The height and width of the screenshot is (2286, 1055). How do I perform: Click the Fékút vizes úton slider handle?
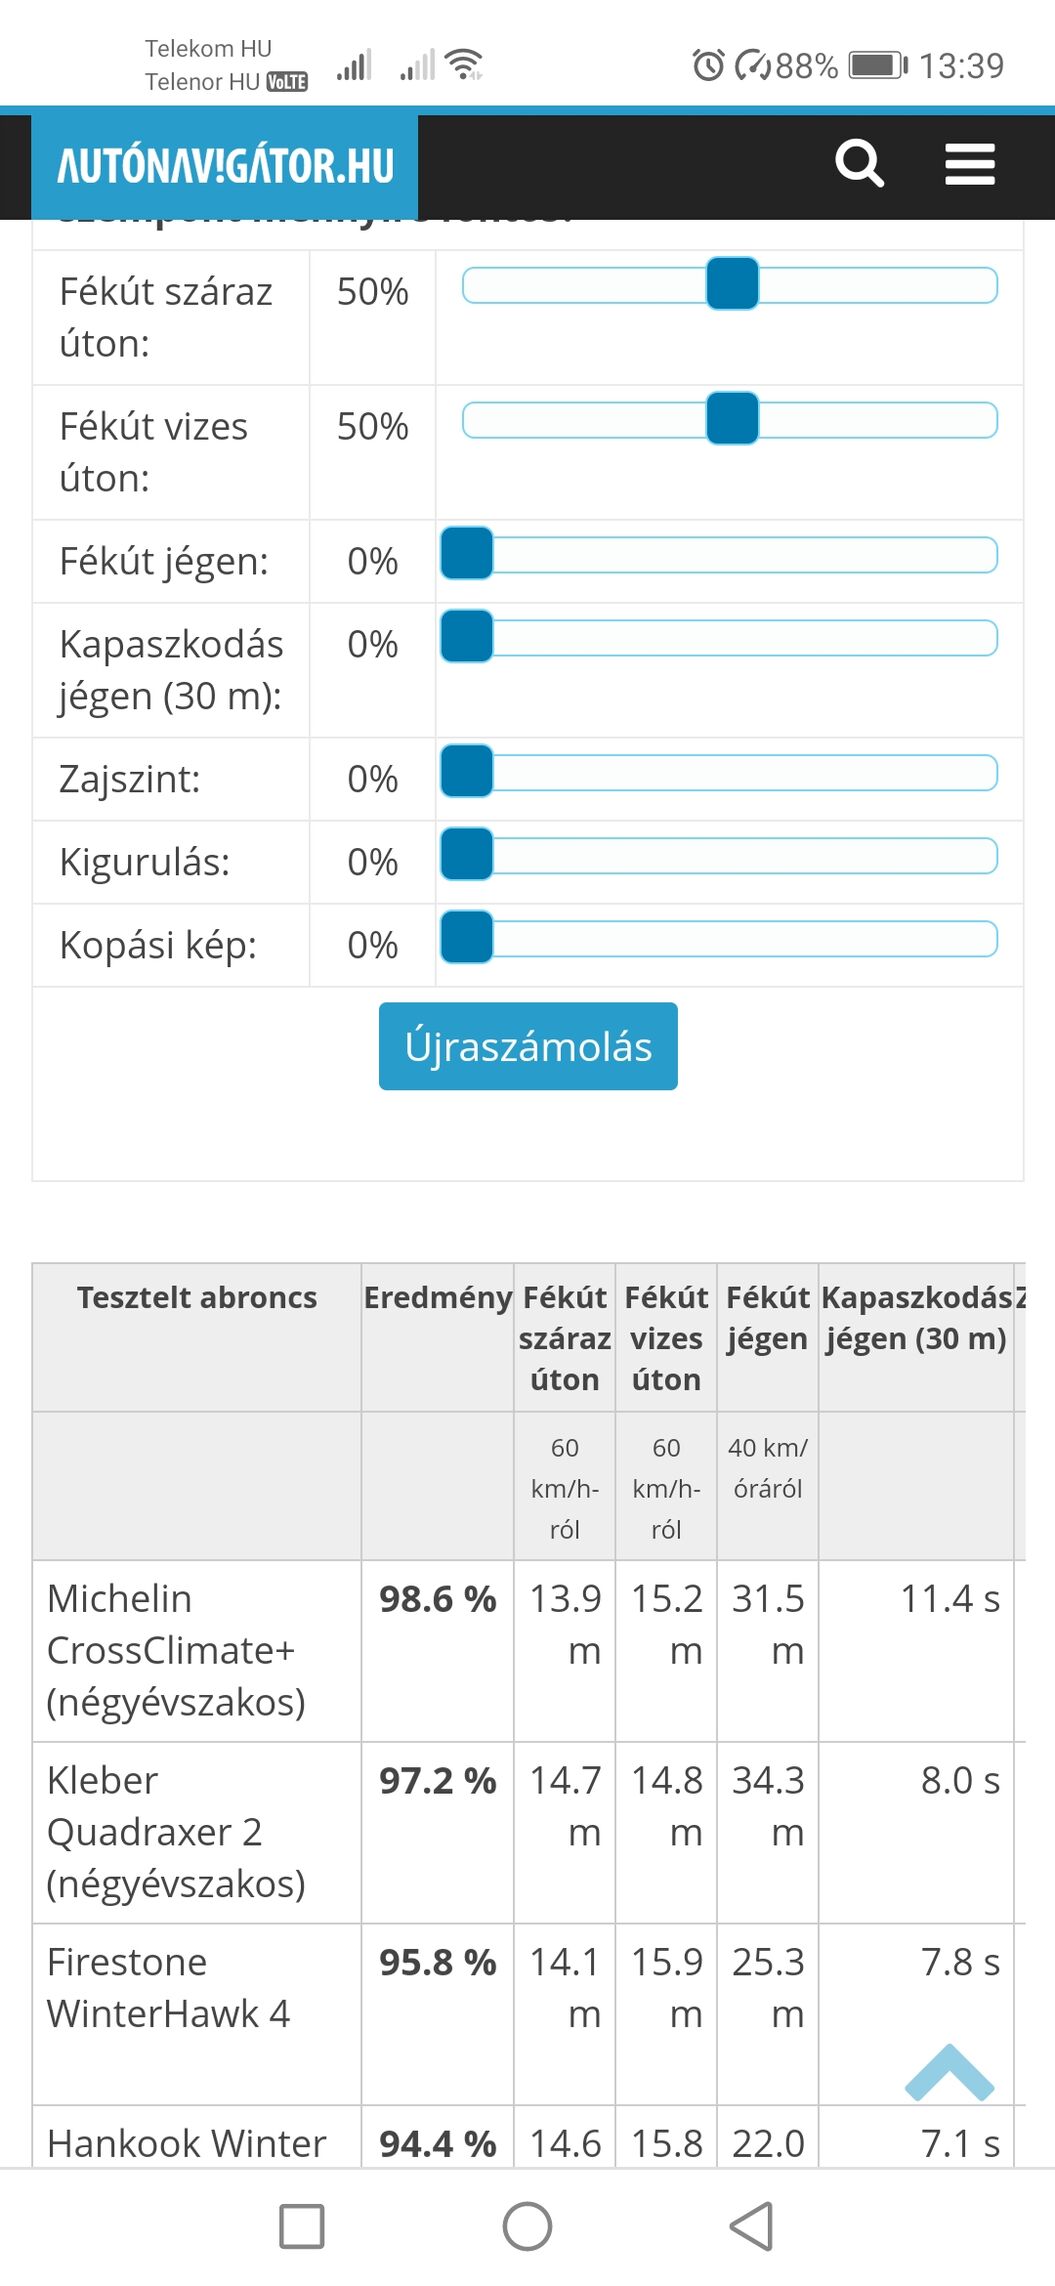coord(732,418)
